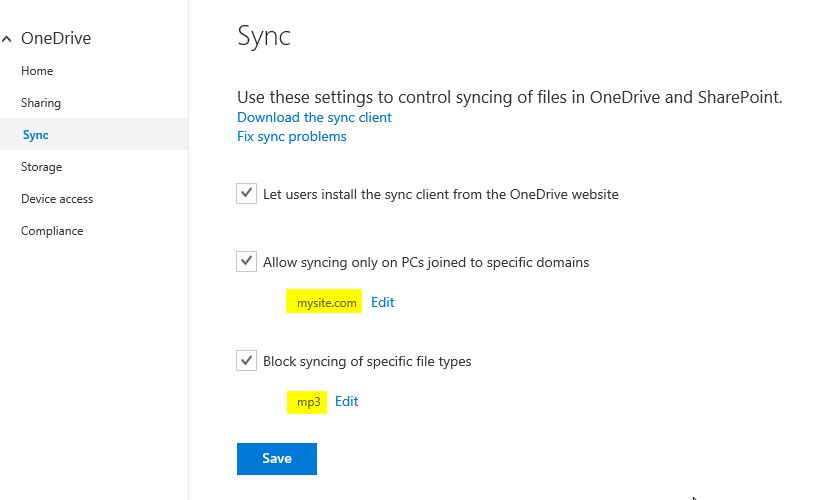Image resolution: width=822 pixels, height=500 pixels.
Task: Collapse the OneDrive navigation section
Action: [7, 39]
